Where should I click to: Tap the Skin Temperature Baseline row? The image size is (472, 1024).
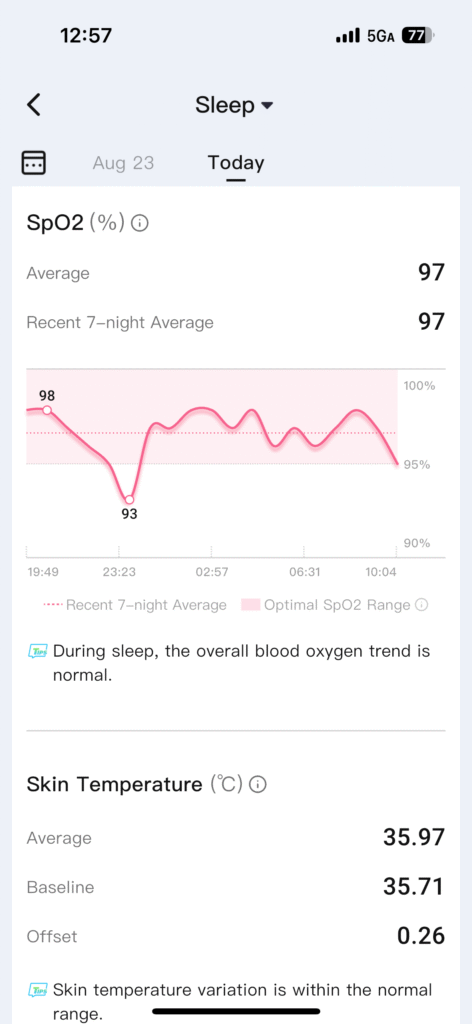coord(236,887)
